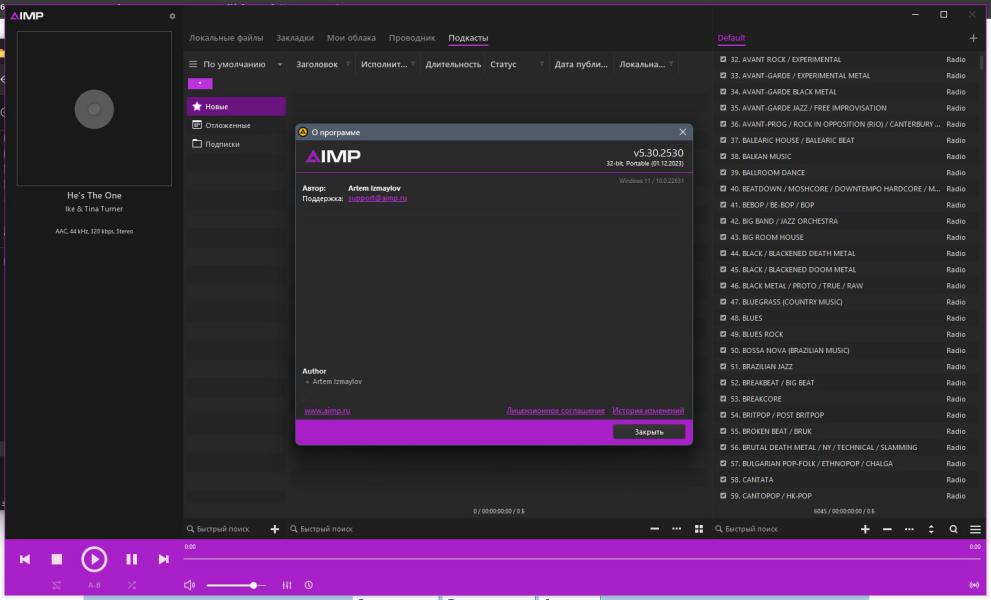Open the support@aimp.ru email link
This screenshot has height=600, width=991.
[x=377, y=199]
